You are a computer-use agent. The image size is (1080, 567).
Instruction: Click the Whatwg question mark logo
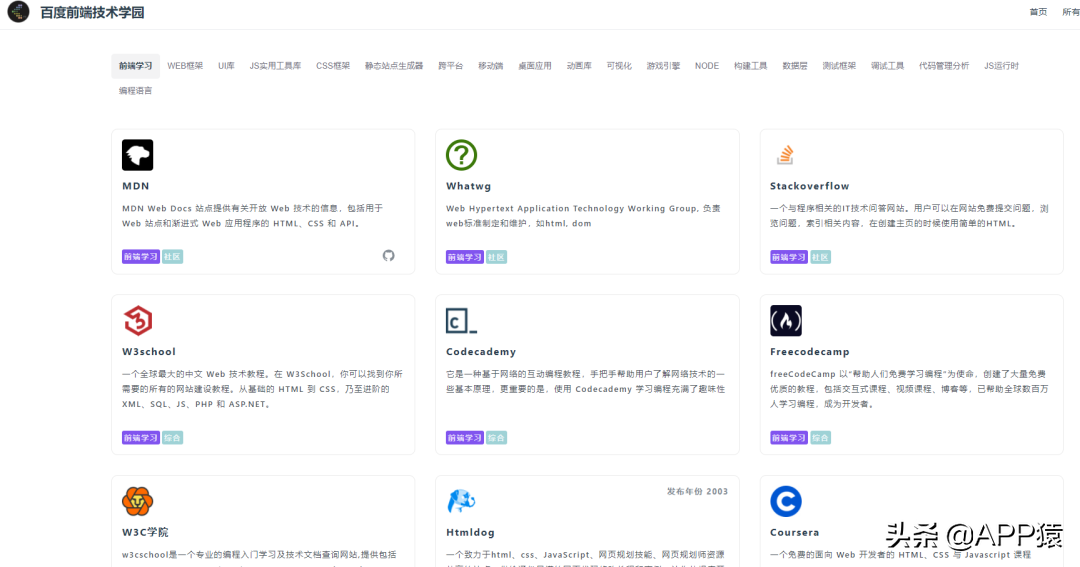pos(461,155)
